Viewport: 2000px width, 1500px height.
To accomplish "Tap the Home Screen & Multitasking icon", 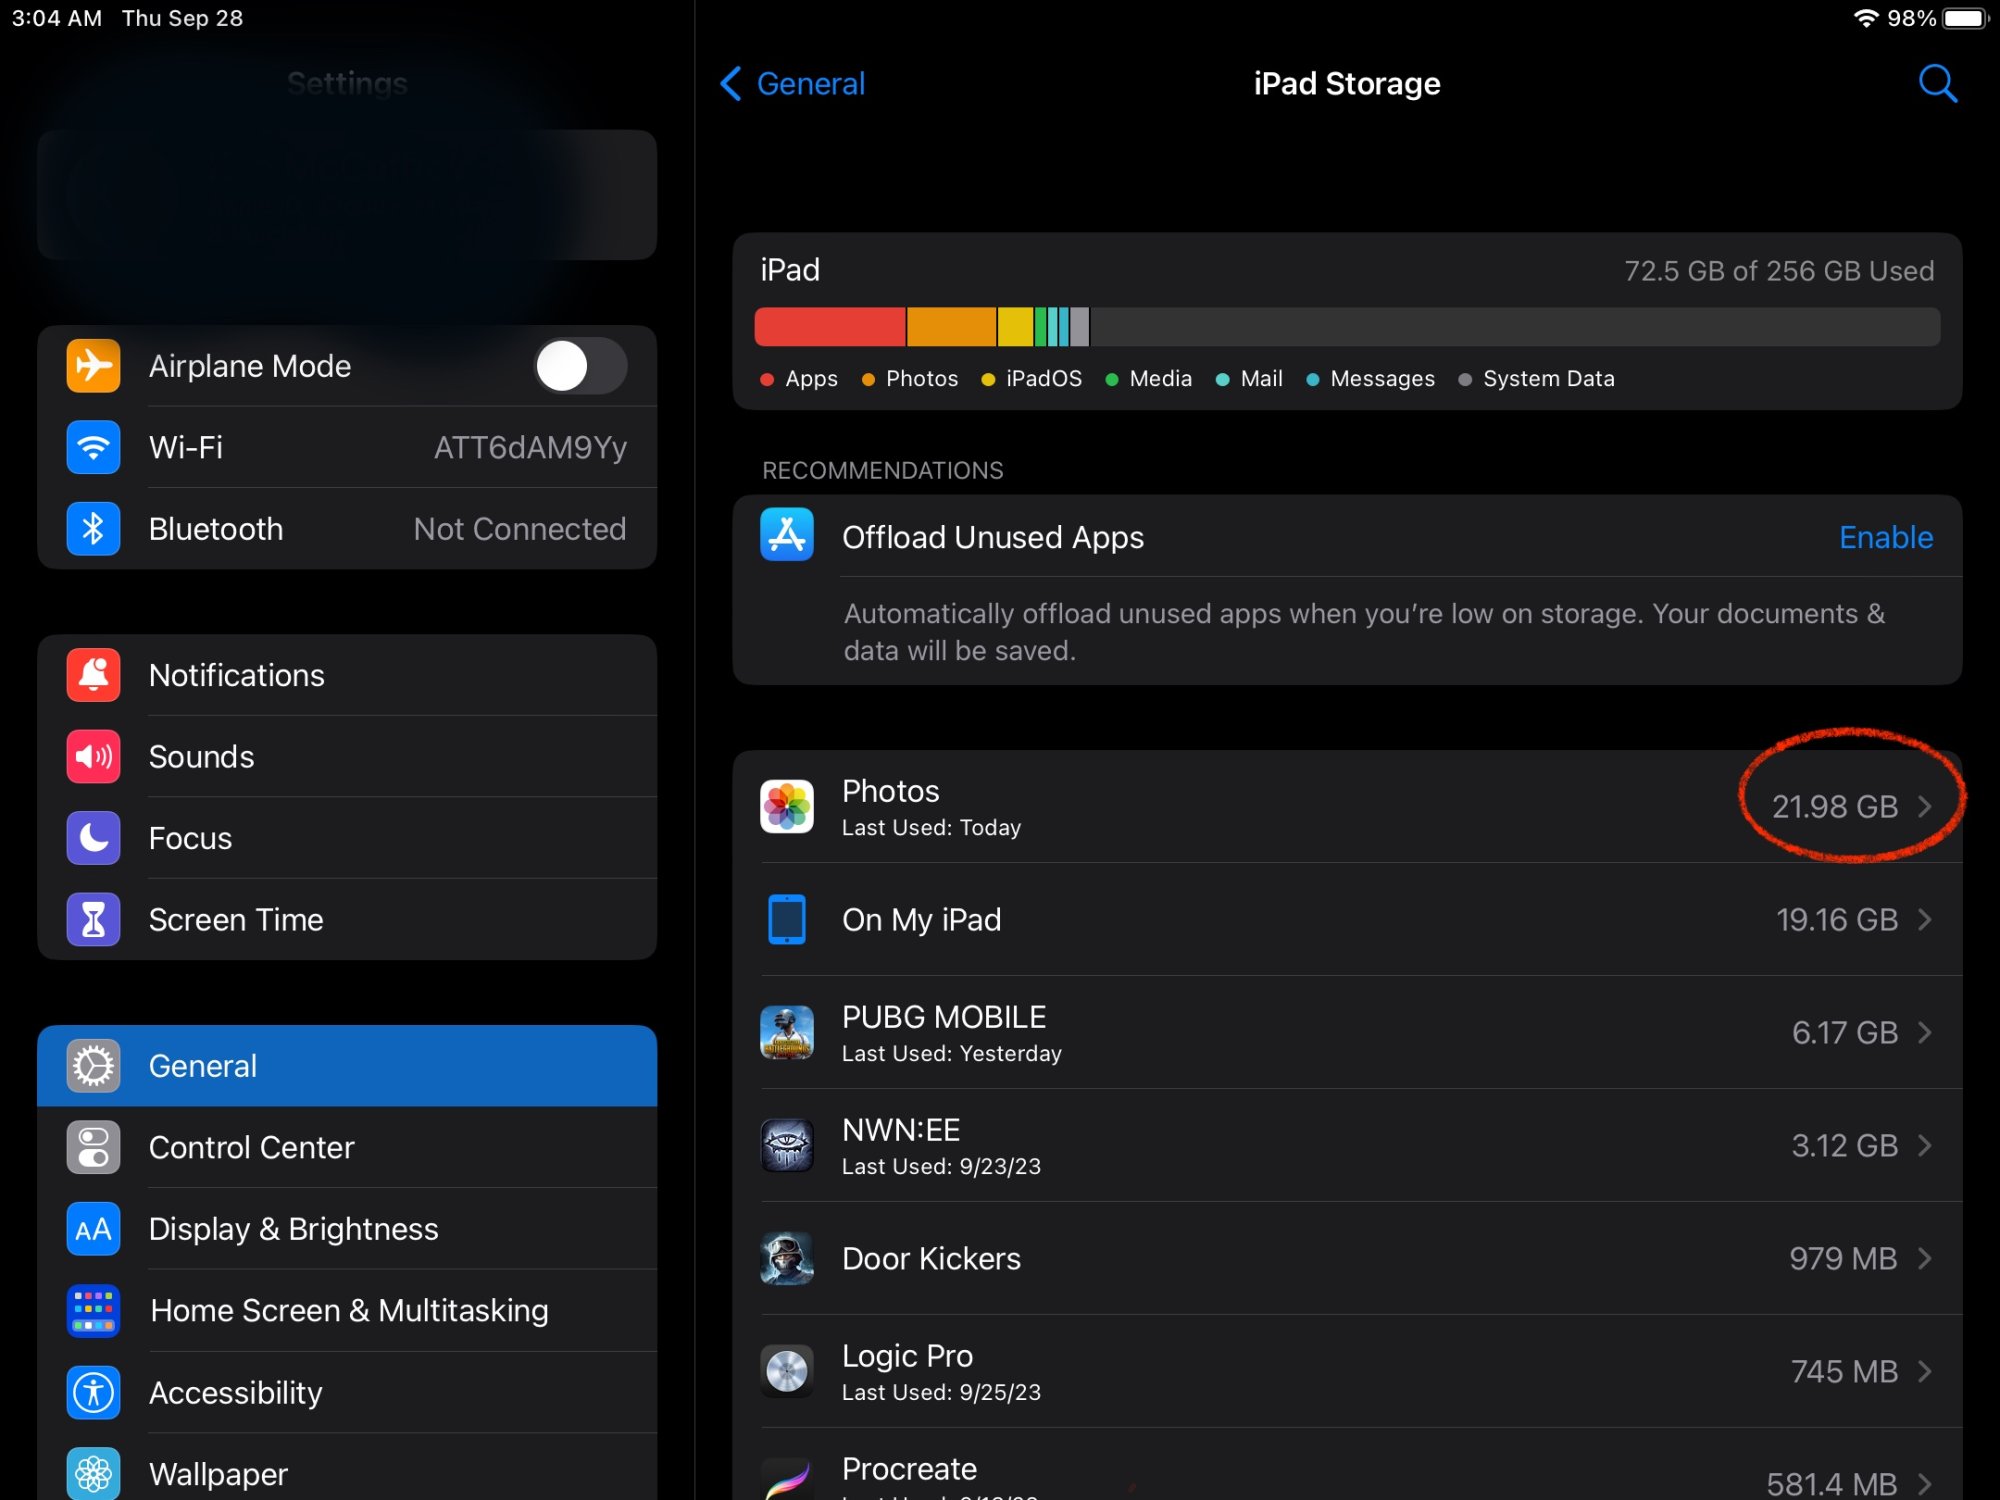I will [x=93, y=1310].
